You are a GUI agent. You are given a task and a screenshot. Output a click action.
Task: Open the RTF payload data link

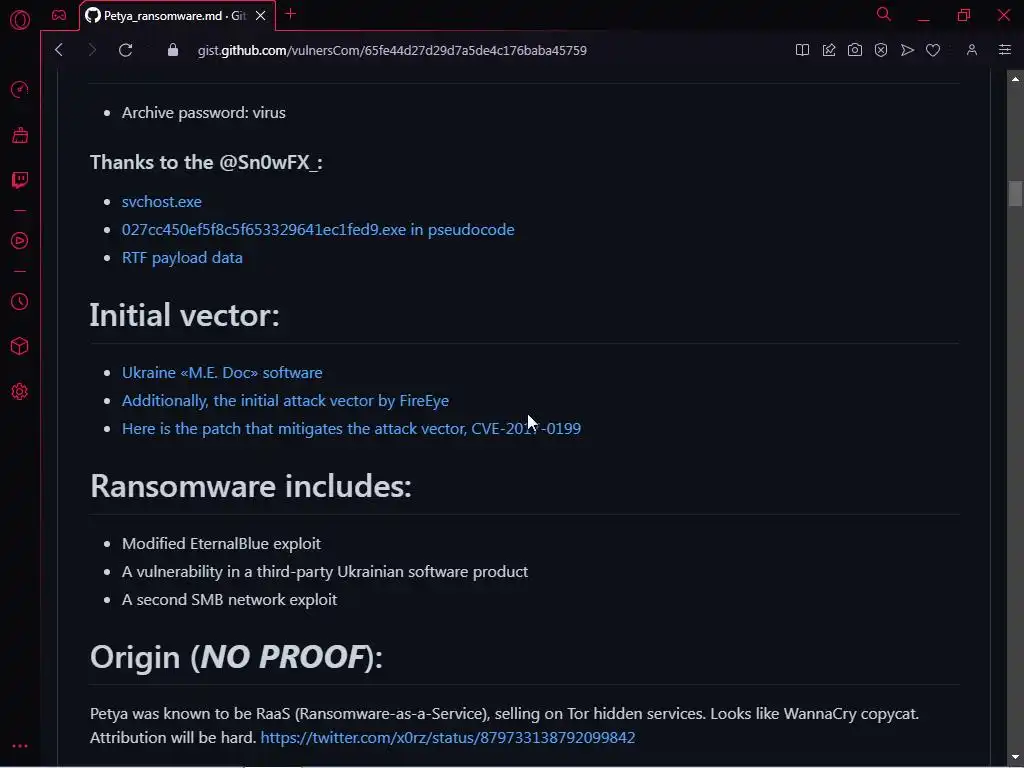coord(182,257)
